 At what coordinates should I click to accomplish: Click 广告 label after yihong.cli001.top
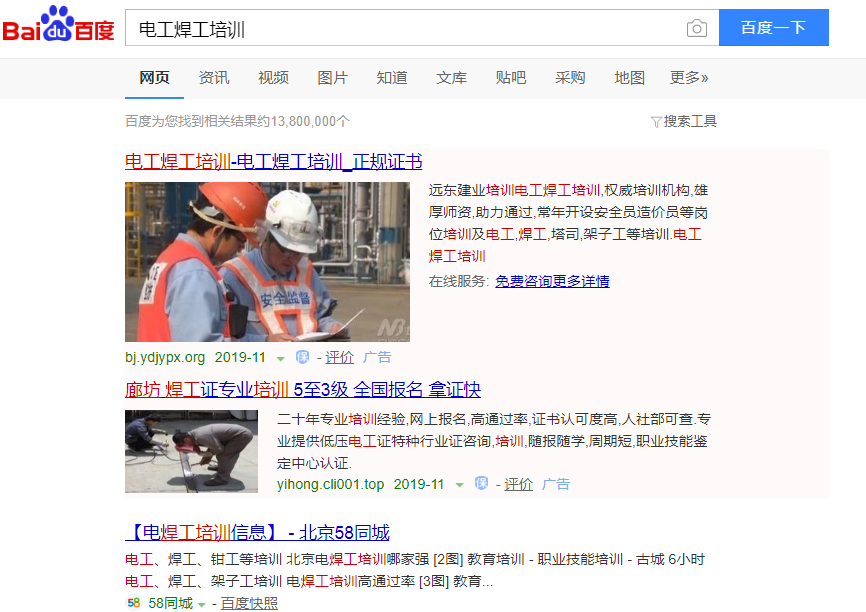tap(556, 484)
